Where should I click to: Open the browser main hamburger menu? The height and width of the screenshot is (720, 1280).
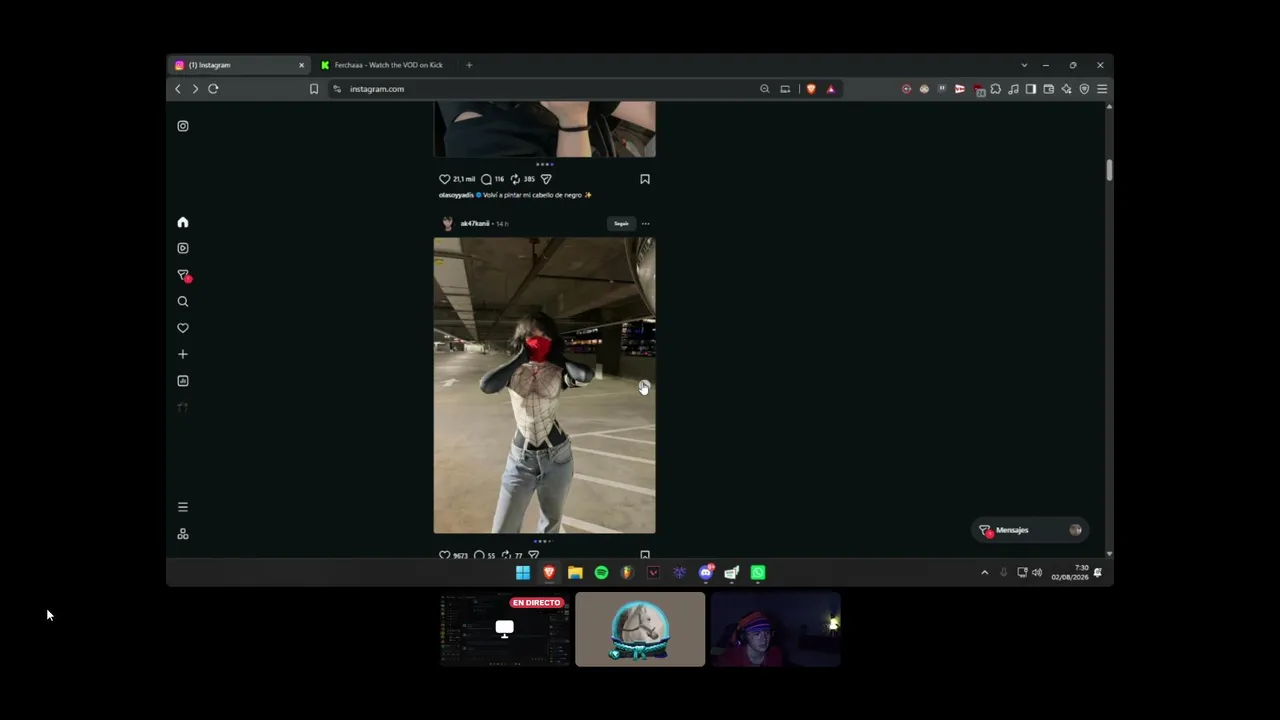point(1102,89)
